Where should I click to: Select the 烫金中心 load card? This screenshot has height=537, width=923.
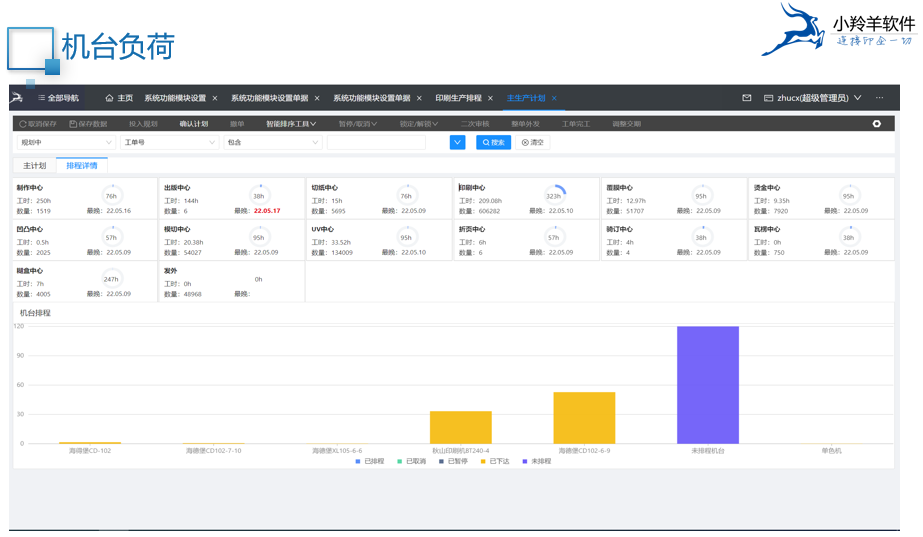821,198
